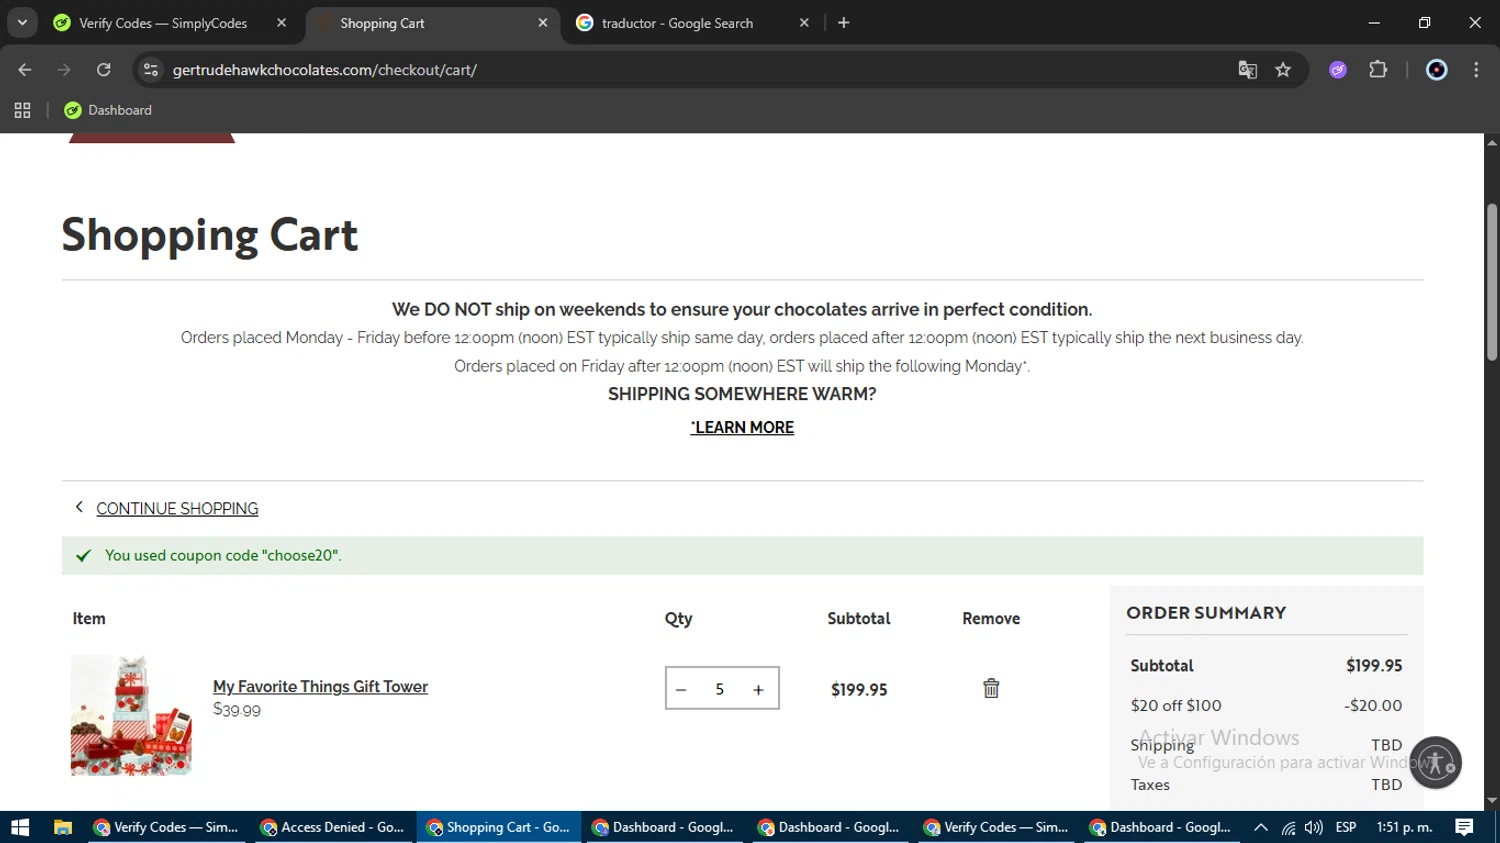Screen dimensions: 1500x843
Task: Open the taskbar clock showing 1:51 p. m.
Action: pos(1404,827)
